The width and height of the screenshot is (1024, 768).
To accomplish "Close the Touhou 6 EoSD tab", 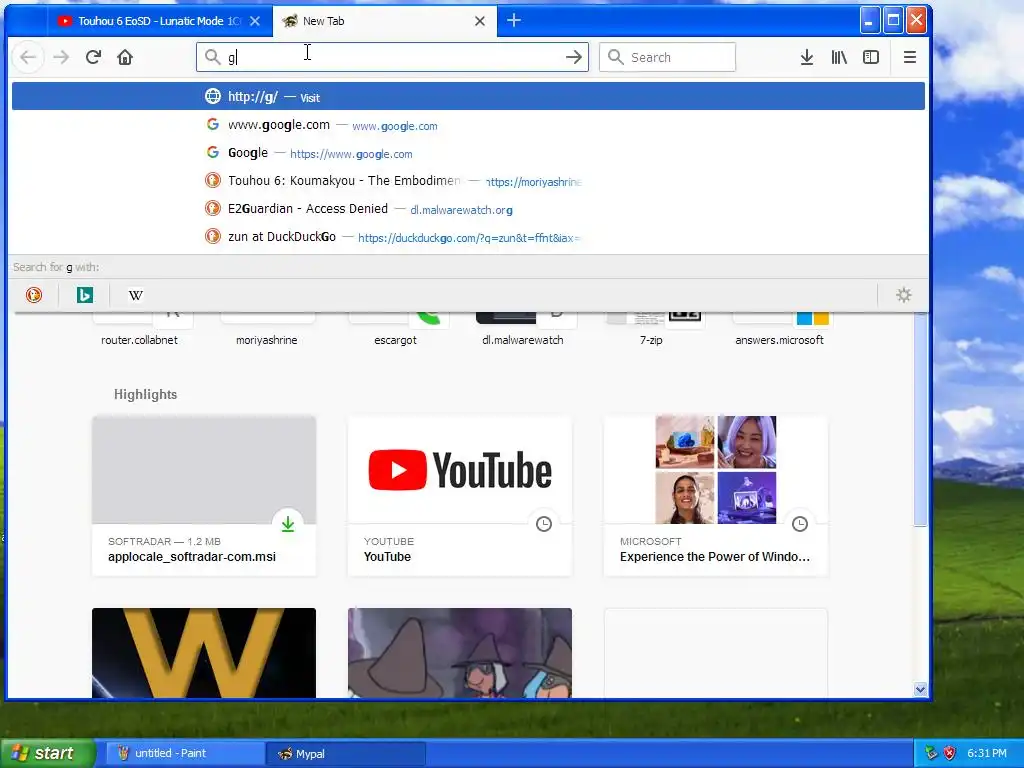I will (255, 21).
